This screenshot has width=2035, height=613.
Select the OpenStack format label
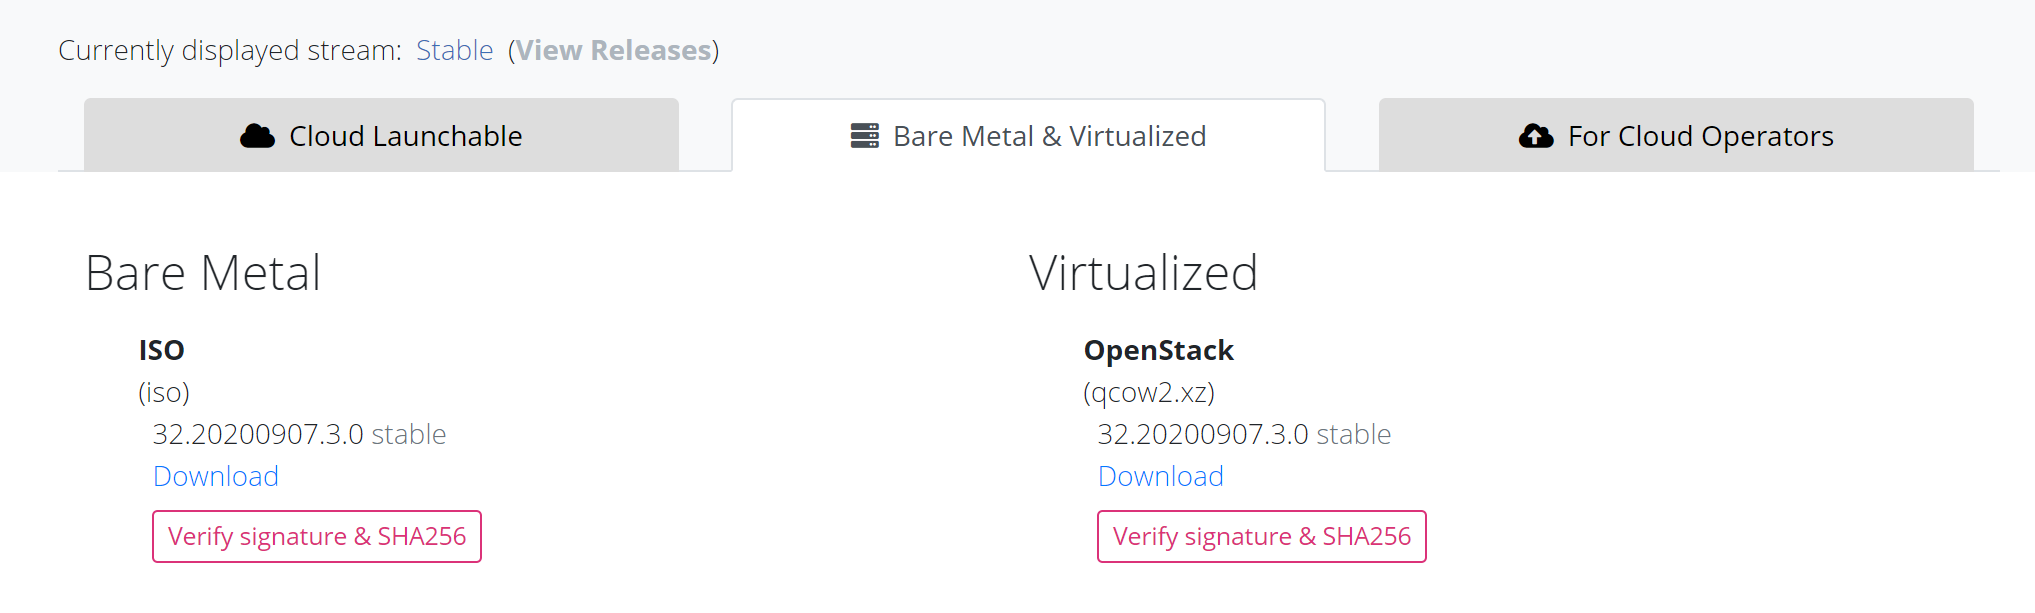pyautogui.click(x=1160, y=350)
